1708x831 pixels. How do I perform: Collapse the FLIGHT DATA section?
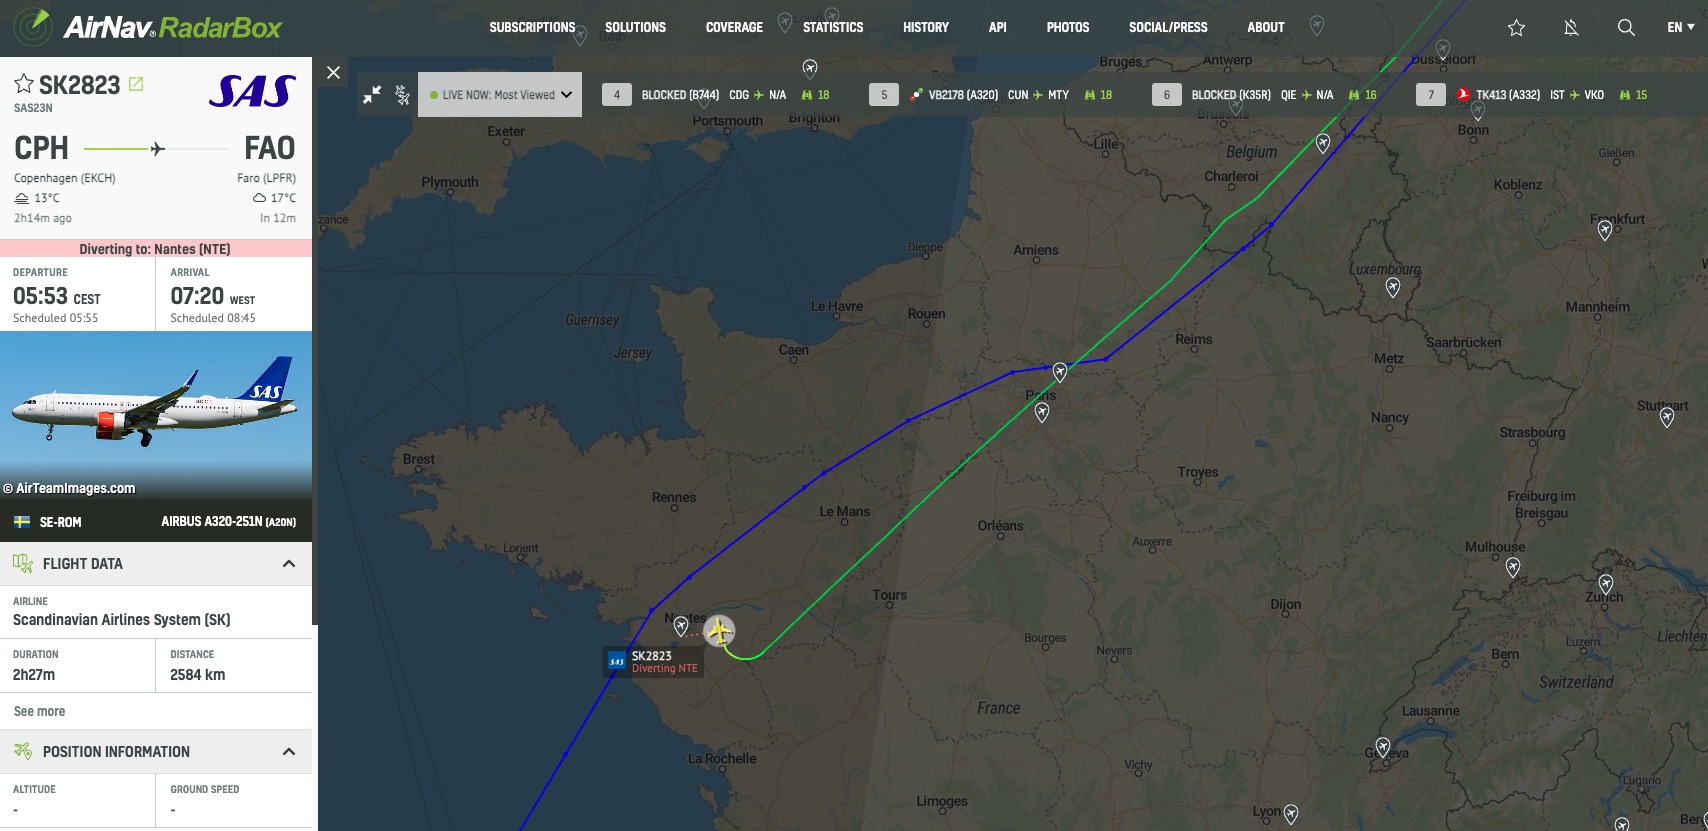click(x=289, y=564)
